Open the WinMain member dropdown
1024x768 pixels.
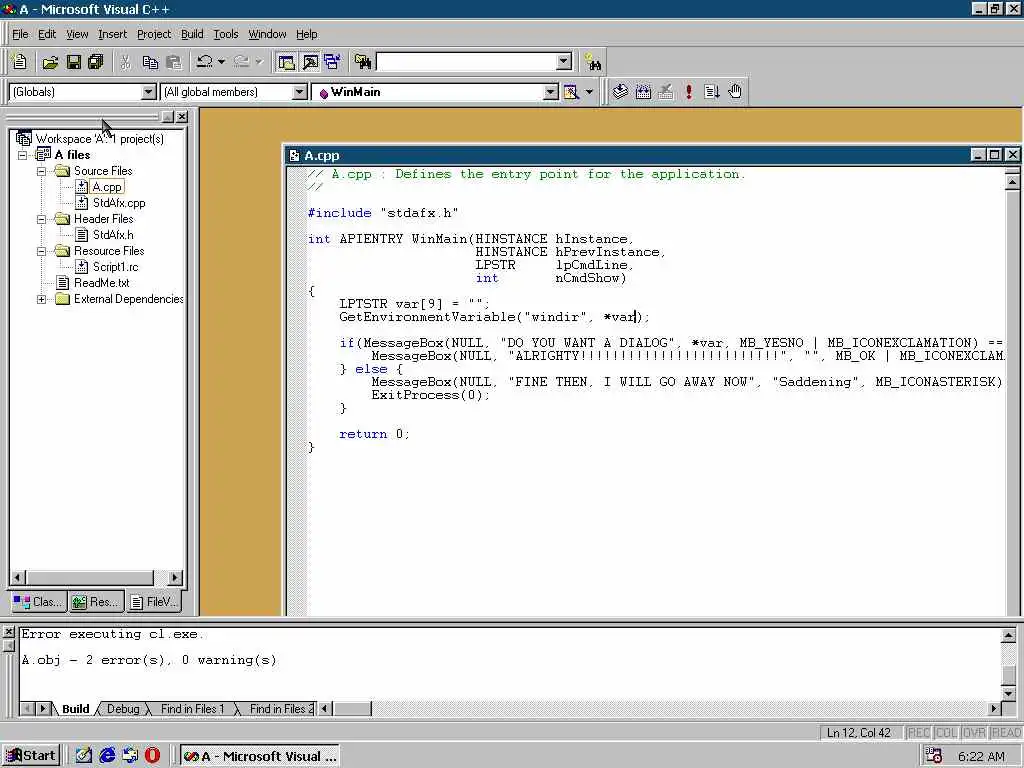coord(551,92)
